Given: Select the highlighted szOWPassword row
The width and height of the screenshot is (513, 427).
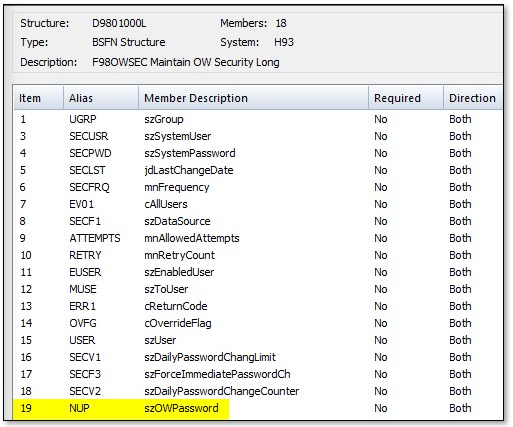Looking at the screenshot, I should coord(258,408).
